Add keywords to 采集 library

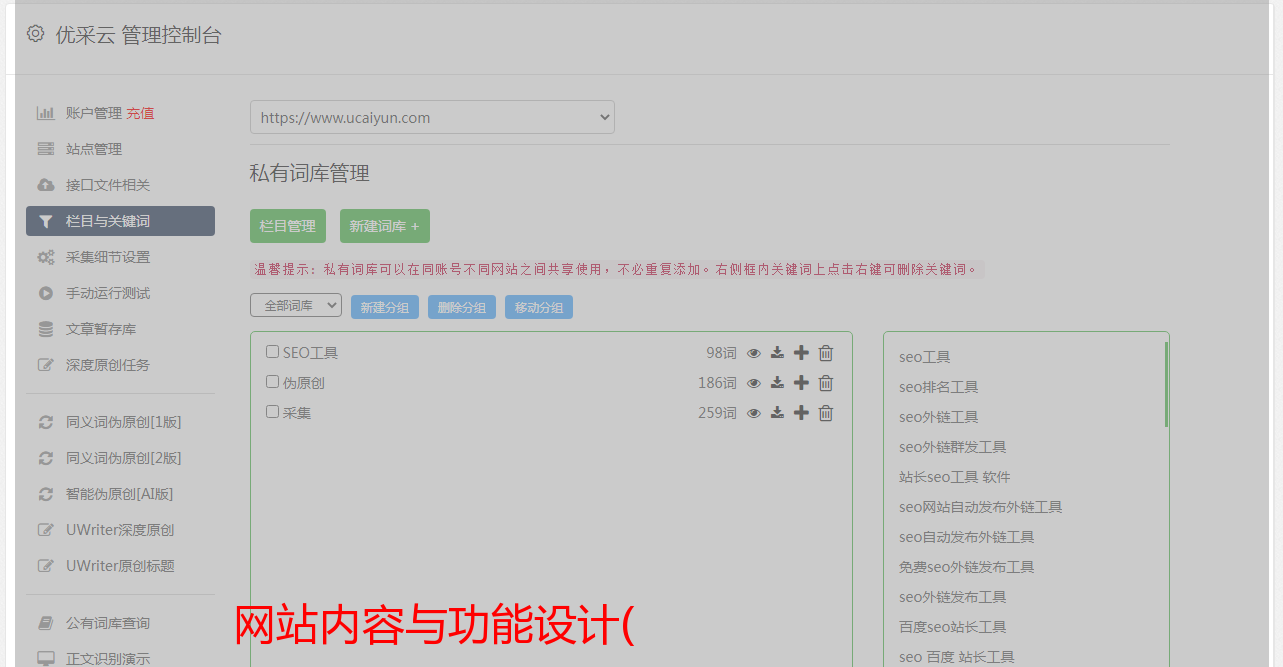[801, 413]
